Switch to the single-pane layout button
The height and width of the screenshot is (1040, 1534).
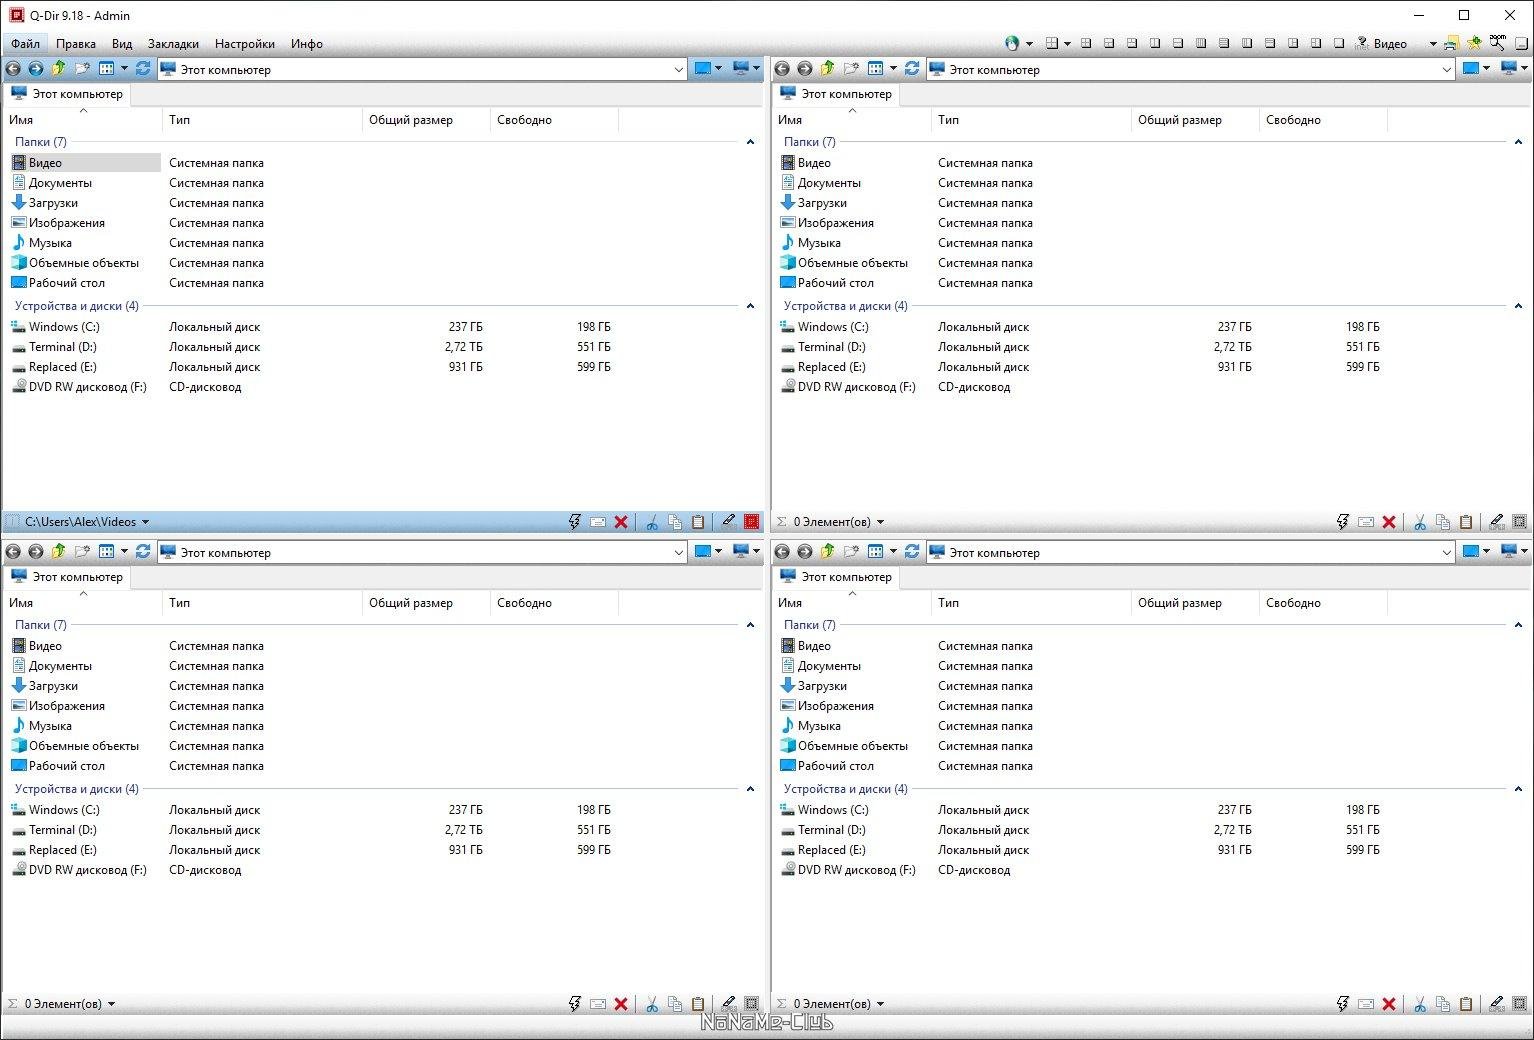tap(1339, 43)
